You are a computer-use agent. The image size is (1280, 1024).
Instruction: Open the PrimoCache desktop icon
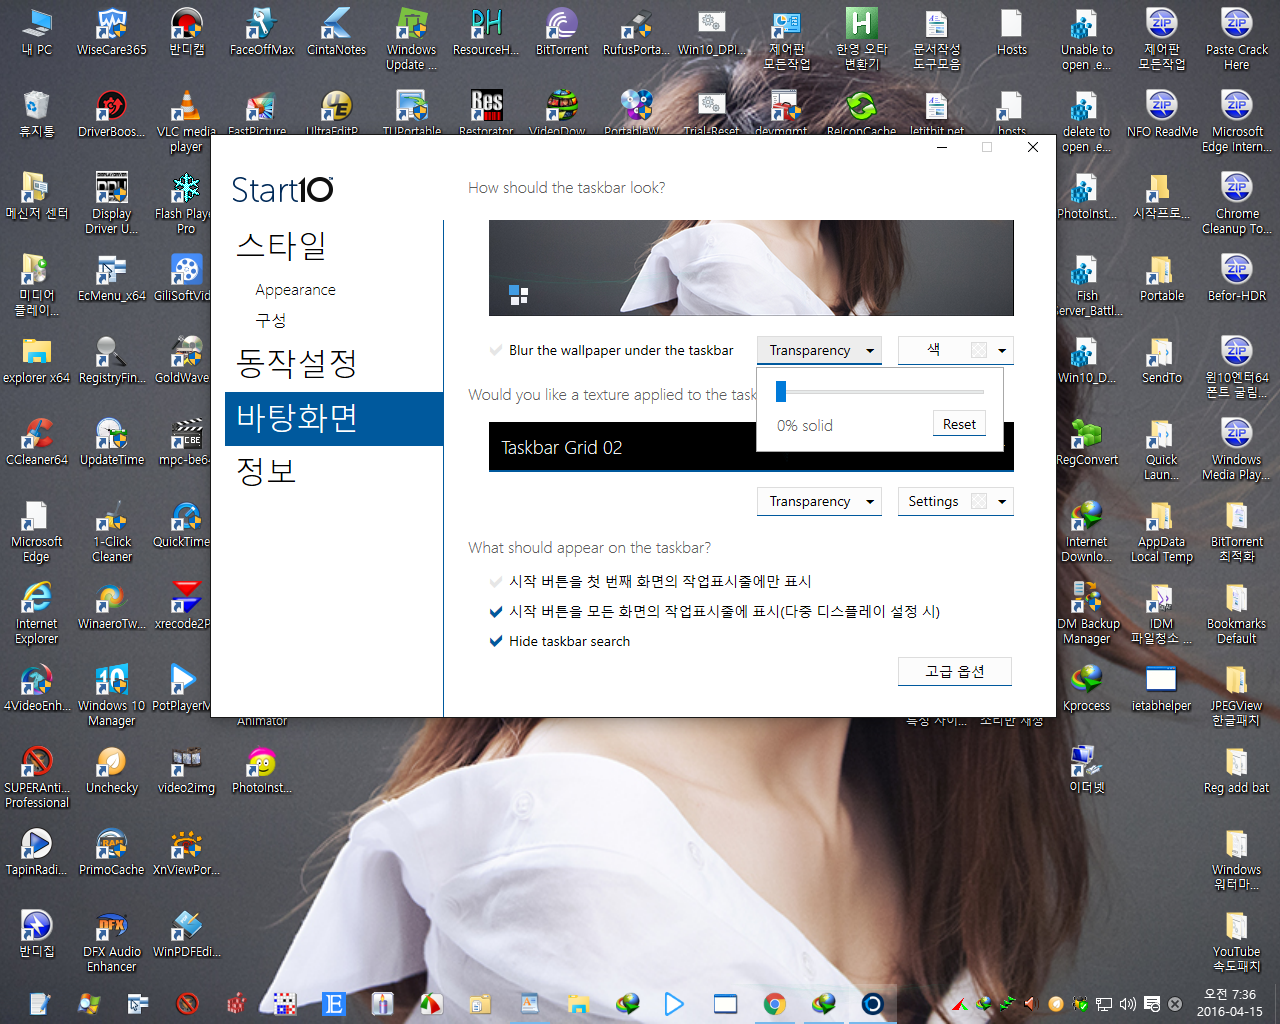coord(111,853)
